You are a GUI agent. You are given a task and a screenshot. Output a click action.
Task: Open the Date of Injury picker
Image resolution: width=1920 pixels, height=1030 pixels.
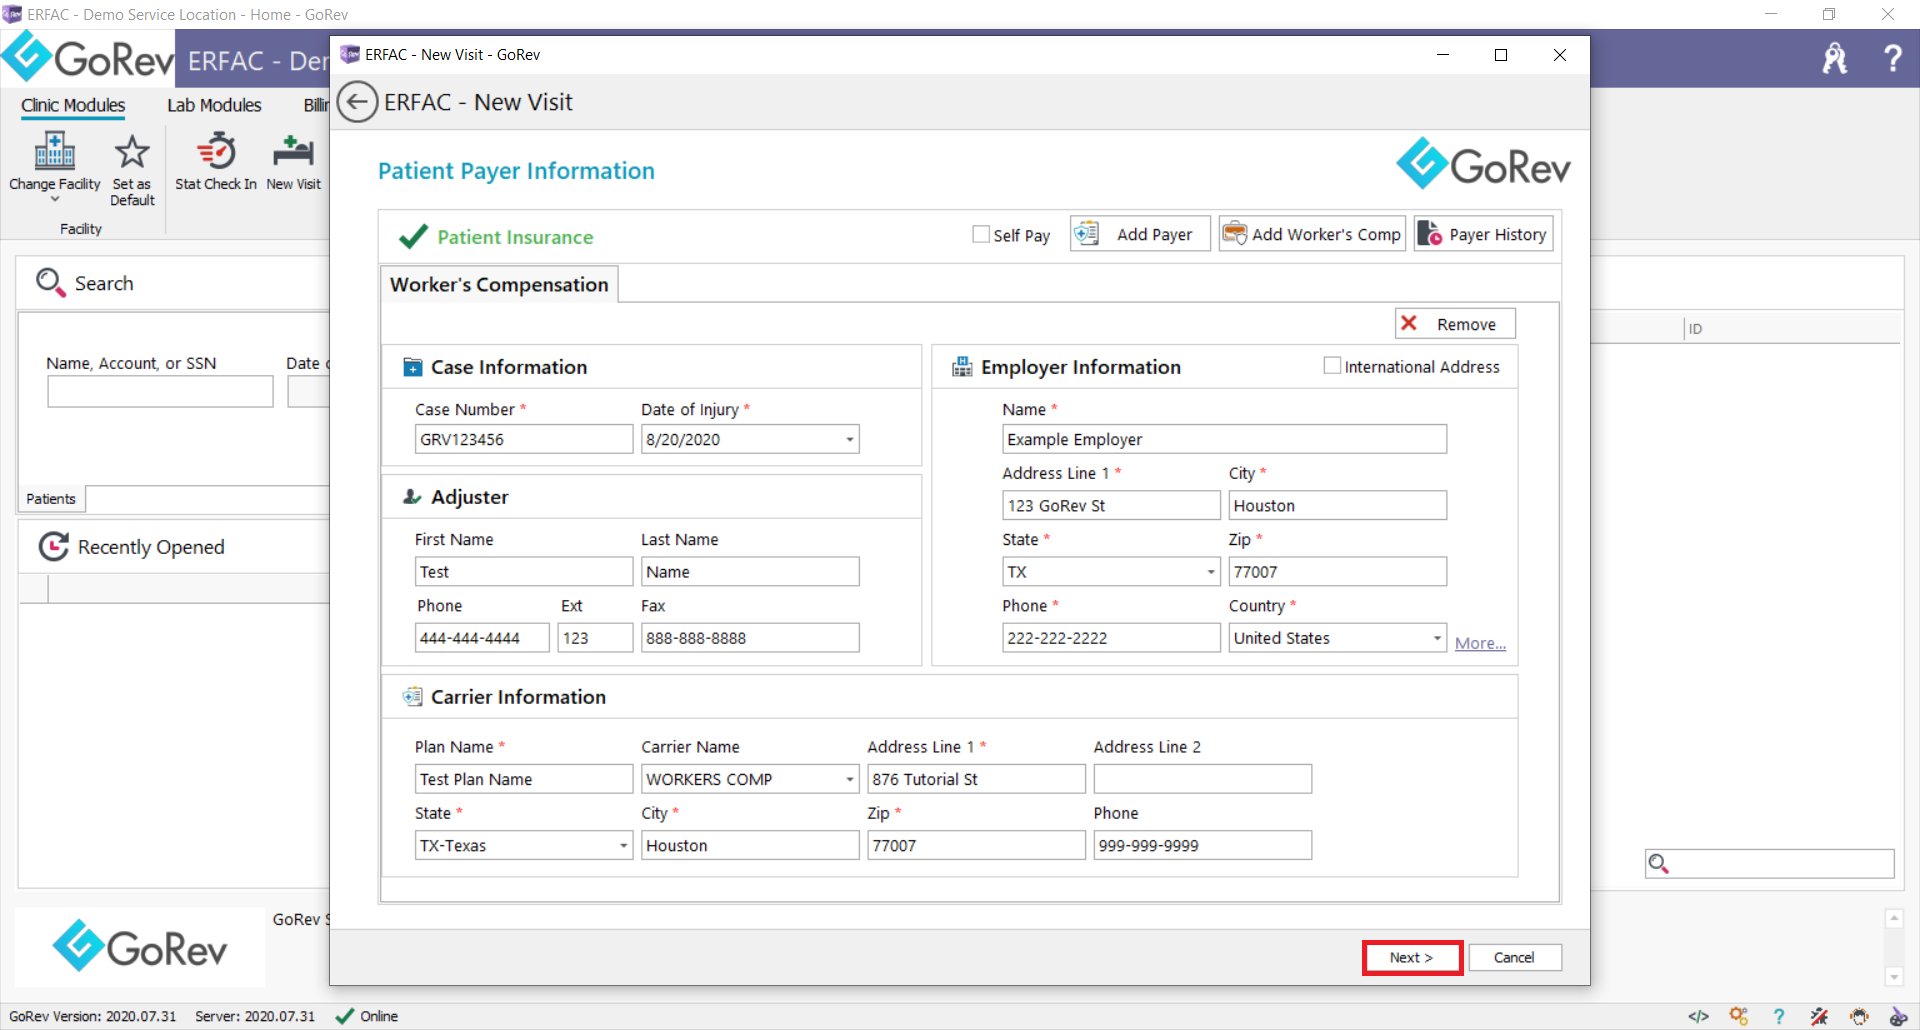[x=850, y=439]
